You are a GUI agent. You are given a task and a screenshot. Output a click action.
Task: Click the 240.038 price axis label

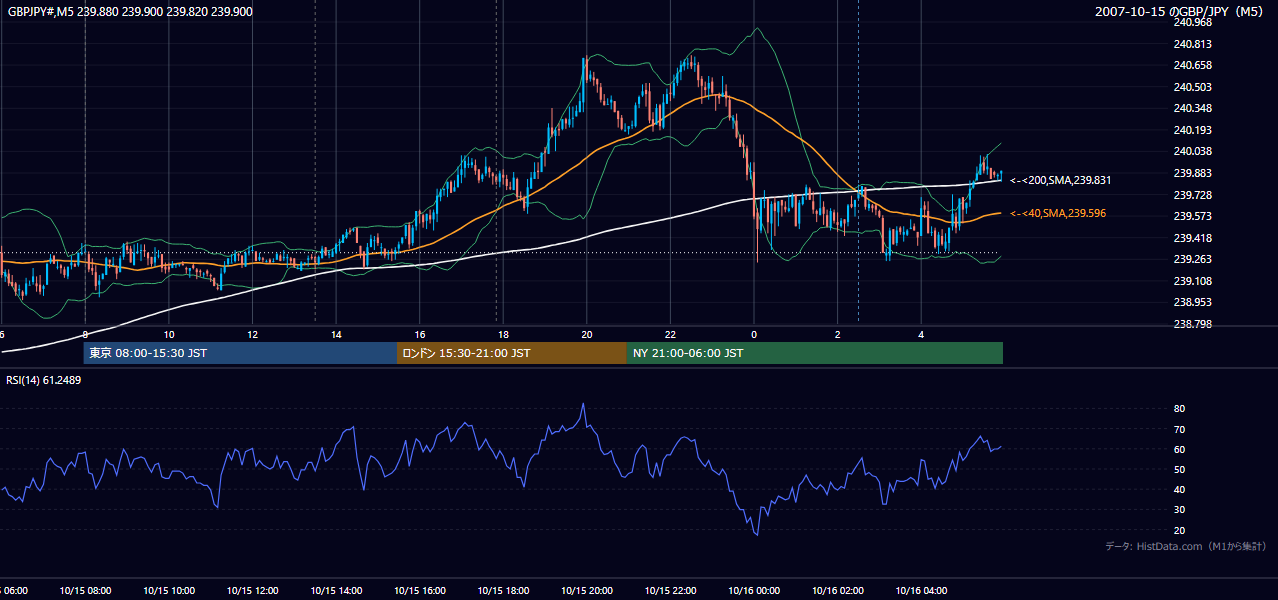pos(1193,151)
